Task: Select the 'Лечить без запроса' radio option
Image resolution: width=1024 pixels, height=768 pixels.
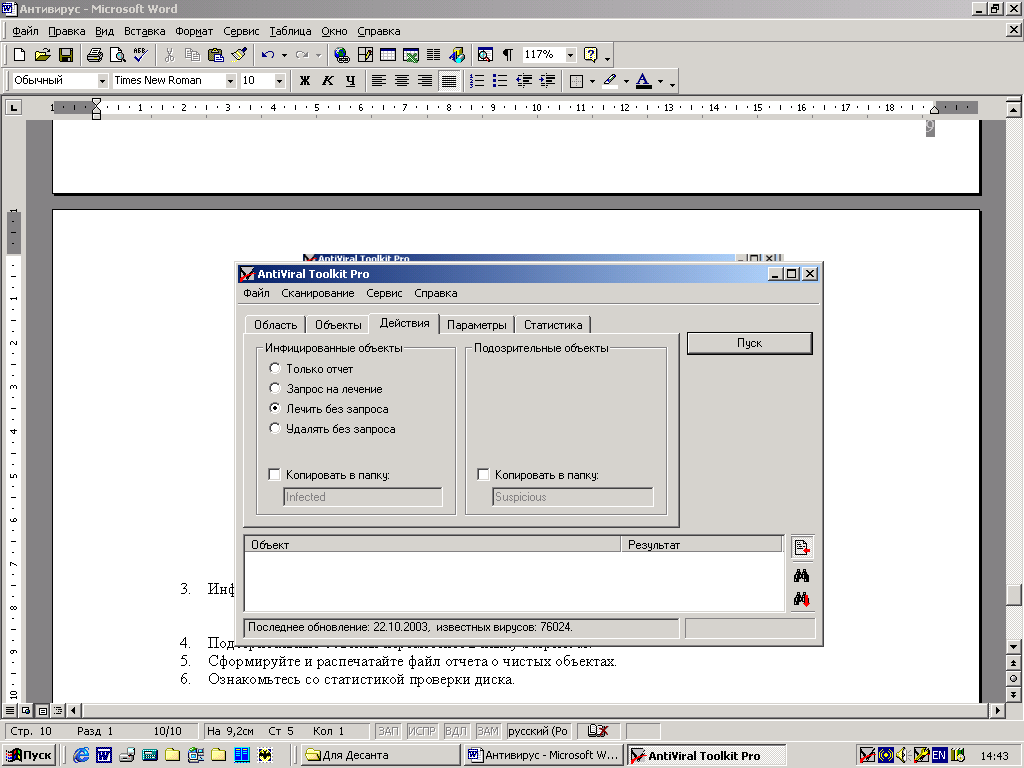Action: coord(275,408)
